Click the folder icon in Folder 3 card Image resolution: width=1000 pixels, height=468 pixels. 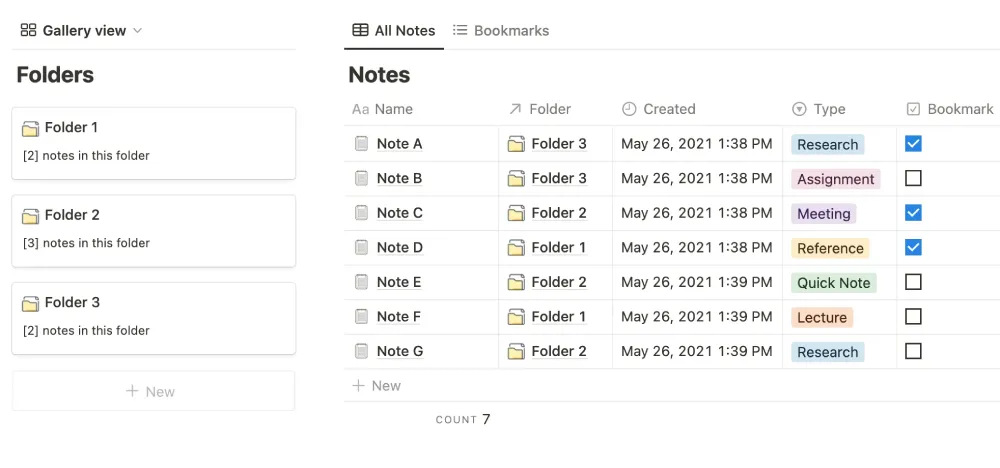(30, 303)
